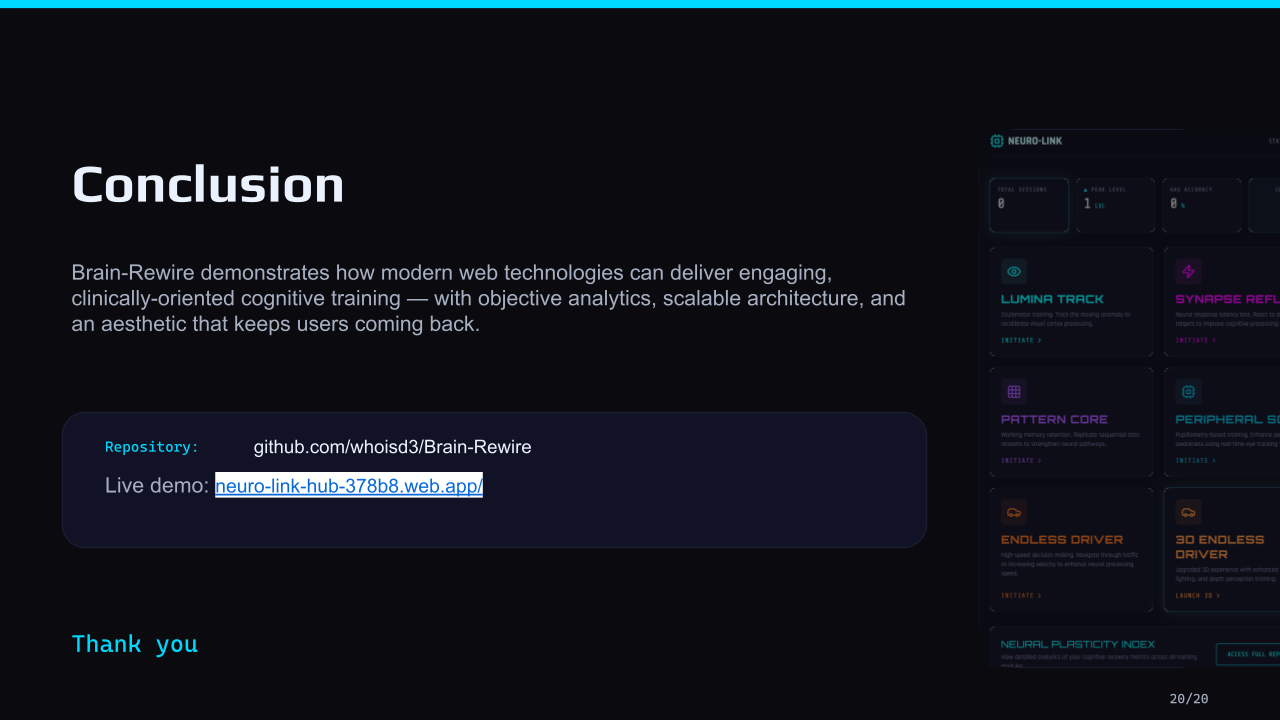Image resolution: width=1280 pixels, height=720 pixels.
Task: Click the Endless Driver card title
Action: 1062,539
